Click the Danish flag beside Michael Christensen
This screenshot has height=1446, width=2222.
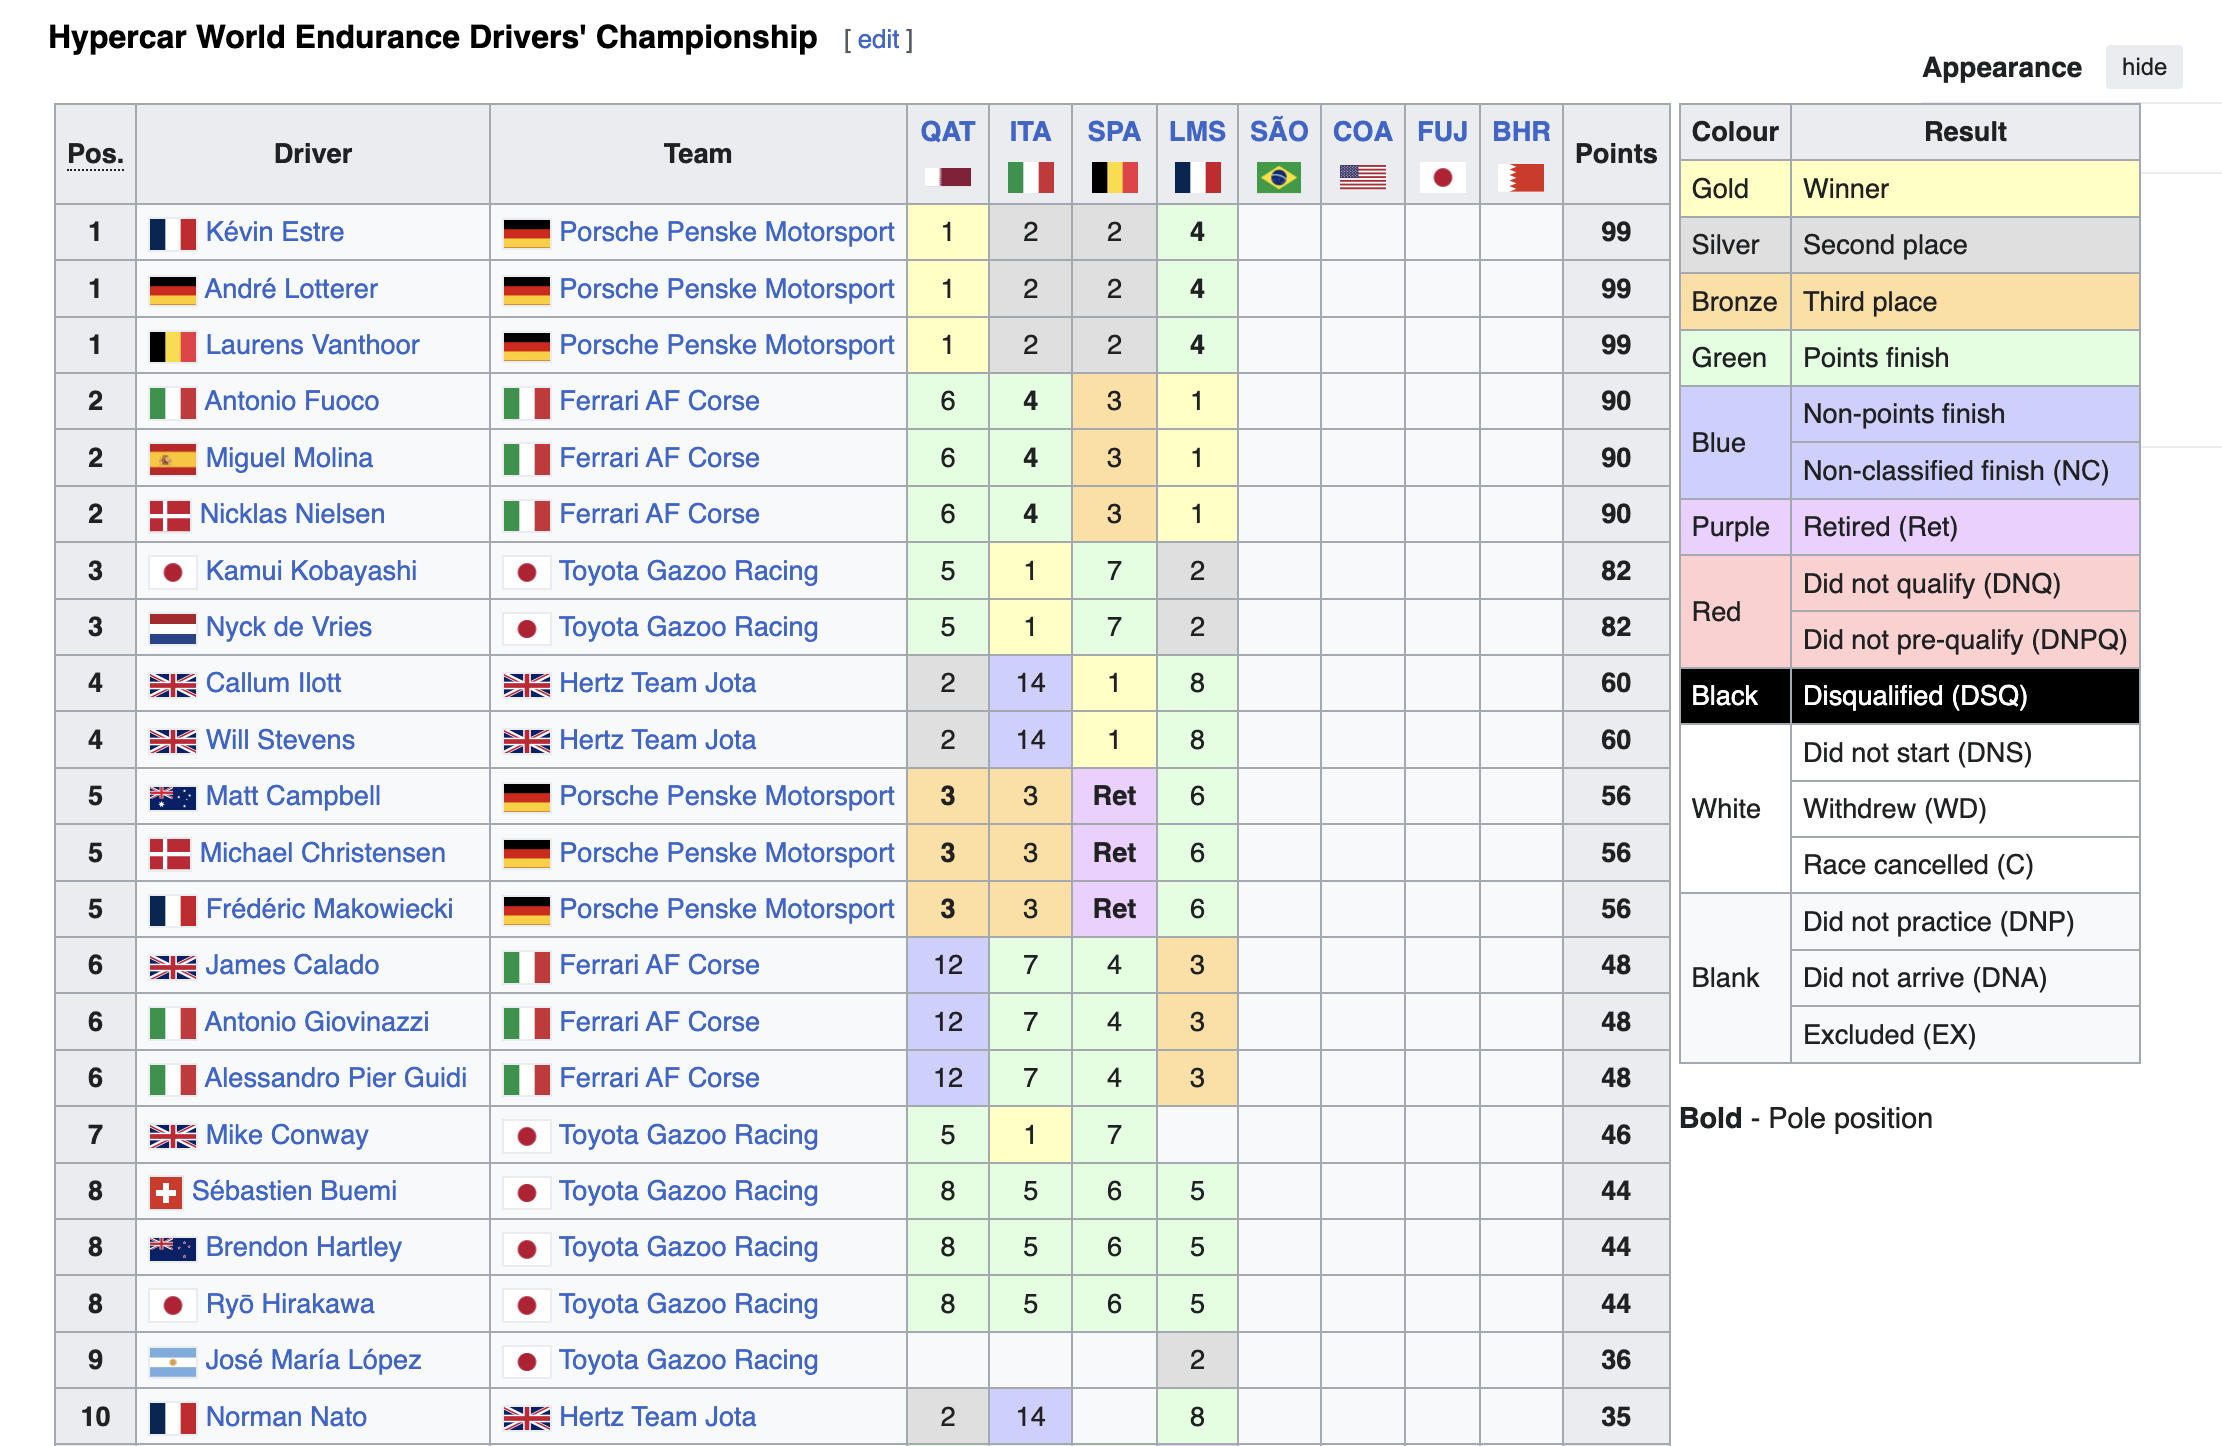(x=169, y=854)
